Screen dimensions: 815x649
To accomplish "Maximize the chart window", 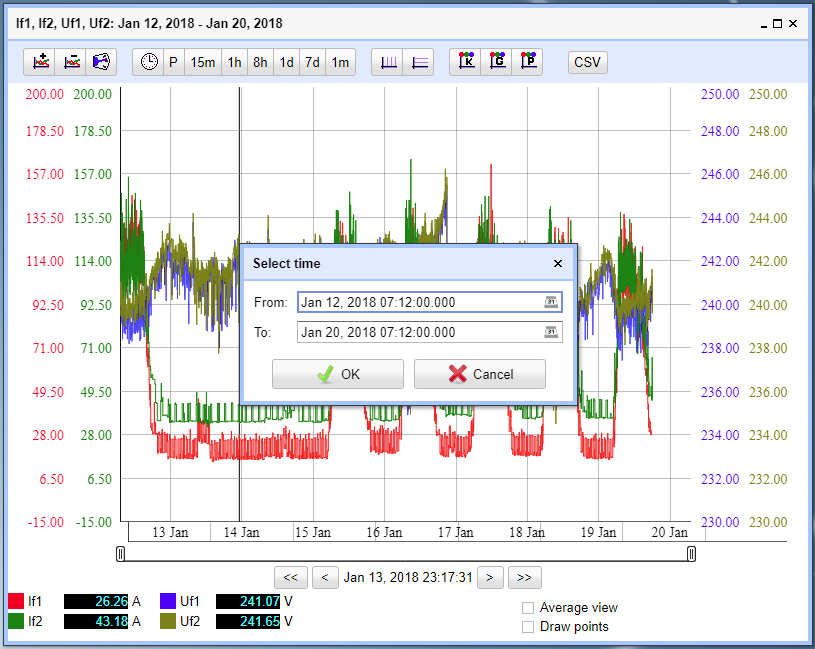I will 778,23.
